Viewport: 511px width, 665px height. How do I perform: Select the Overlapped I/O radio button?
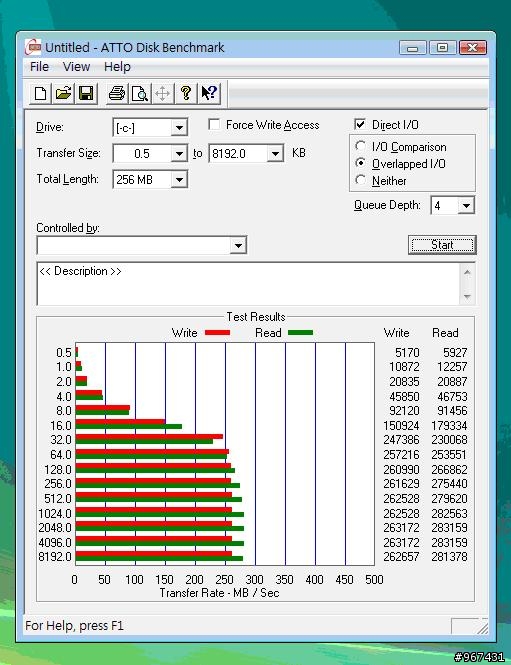[x=360, y=163]
